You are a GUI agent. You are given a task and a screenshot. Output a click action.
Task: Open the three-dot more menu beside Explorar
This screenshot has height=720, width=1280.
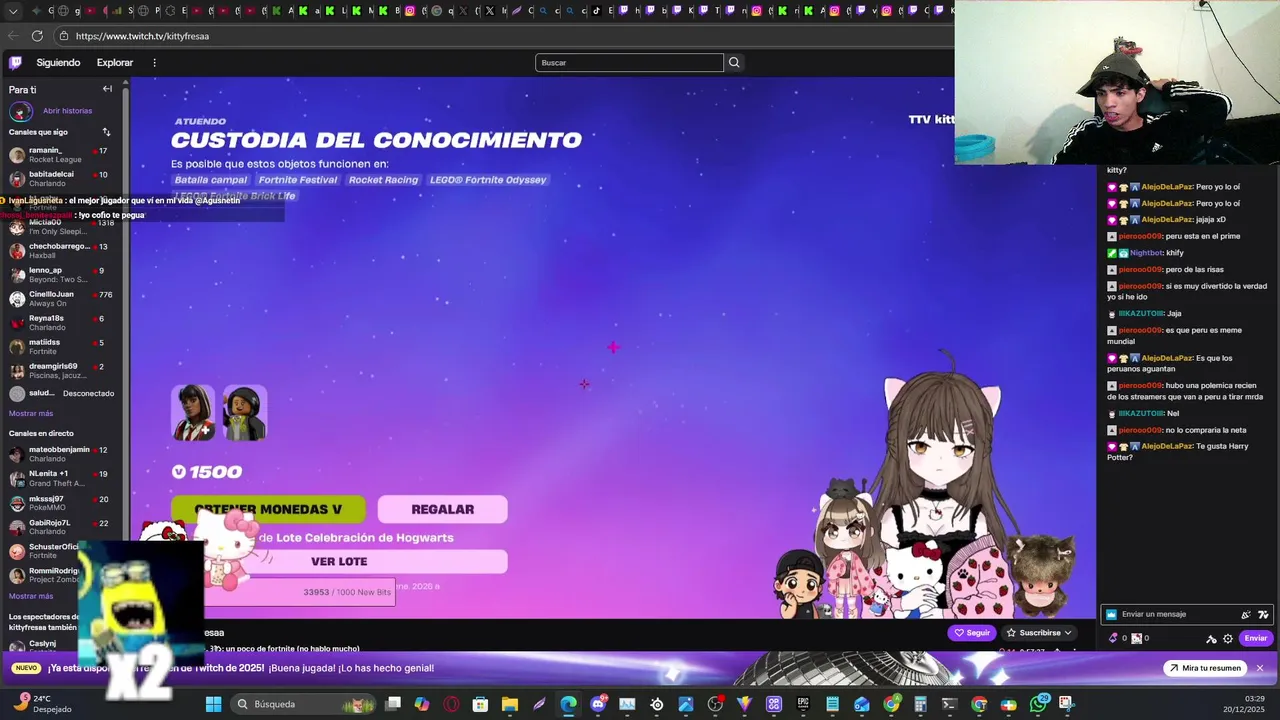[154, 62]
